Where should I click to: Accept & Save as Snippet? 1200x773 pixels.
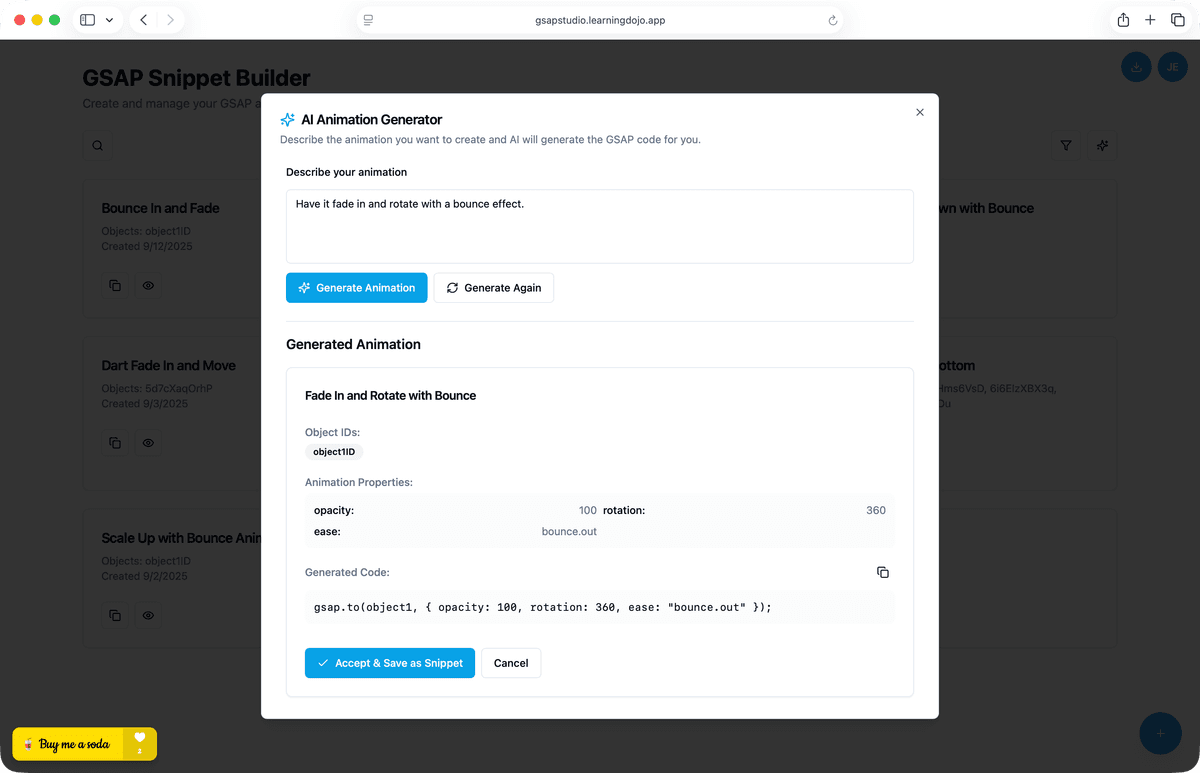coord(389,663)
